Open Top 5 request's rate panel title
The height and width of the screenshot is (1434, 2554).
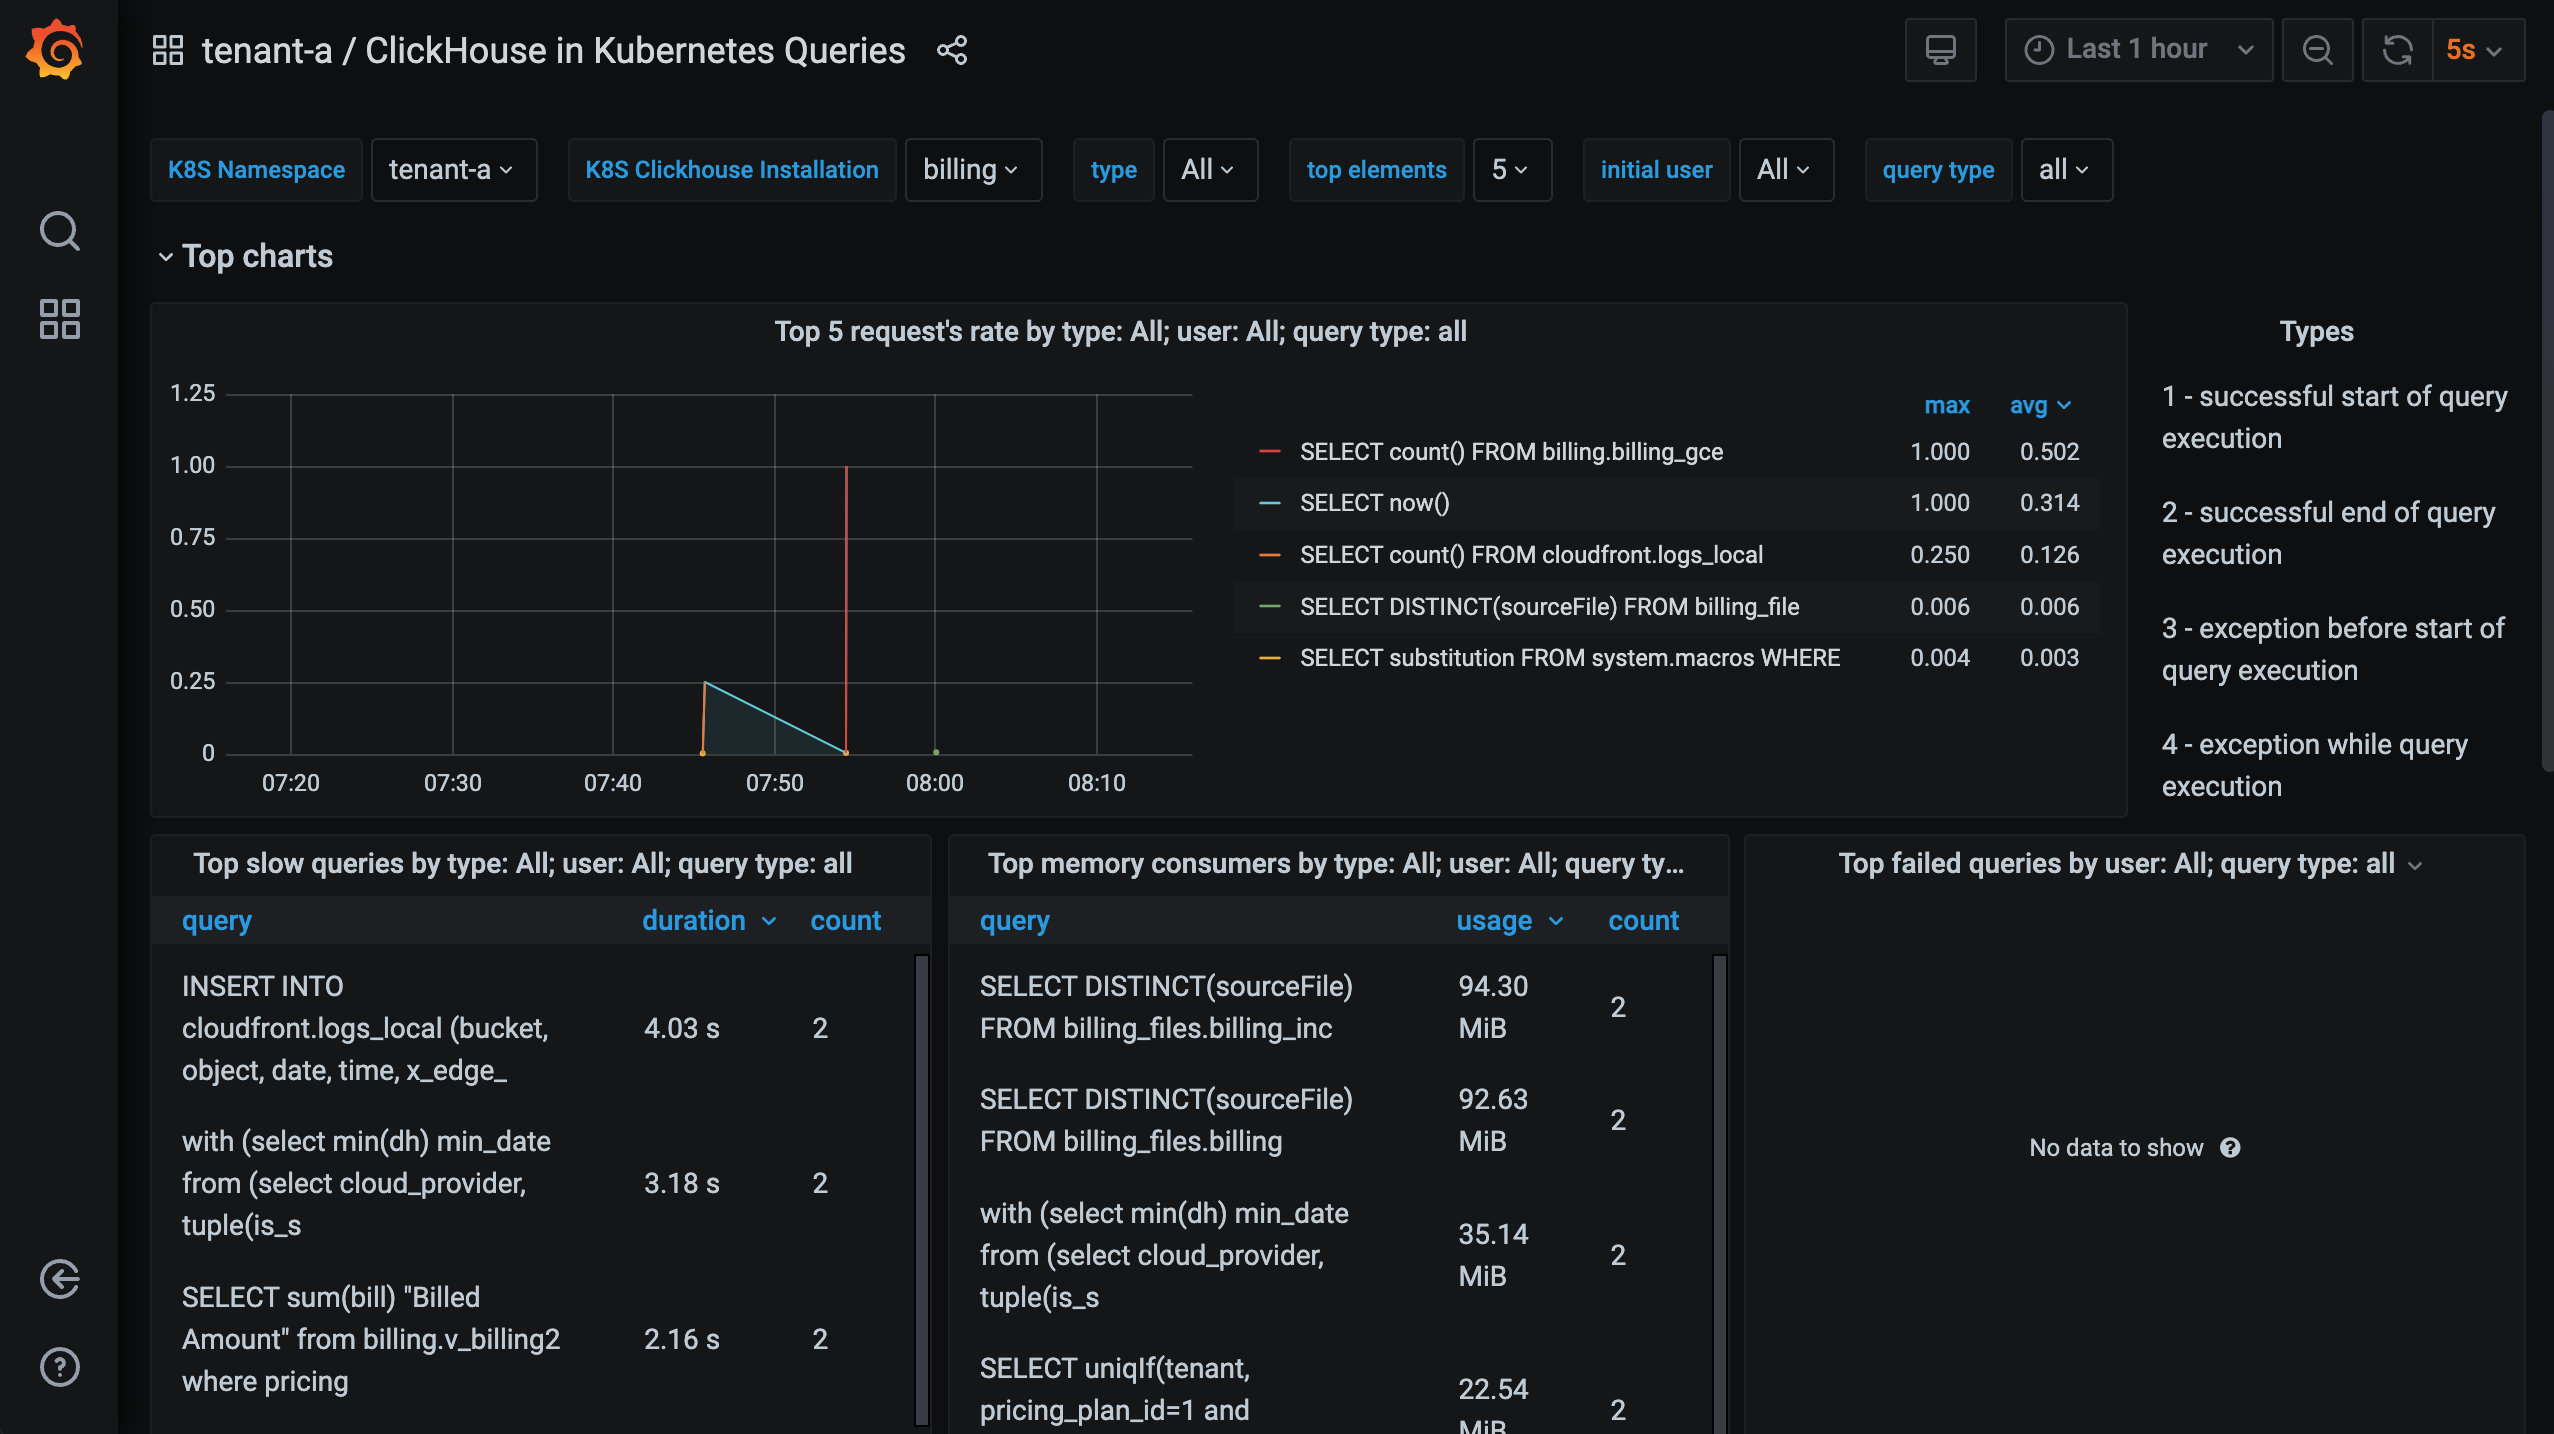pyautogui.click(x=1120, y=332)
